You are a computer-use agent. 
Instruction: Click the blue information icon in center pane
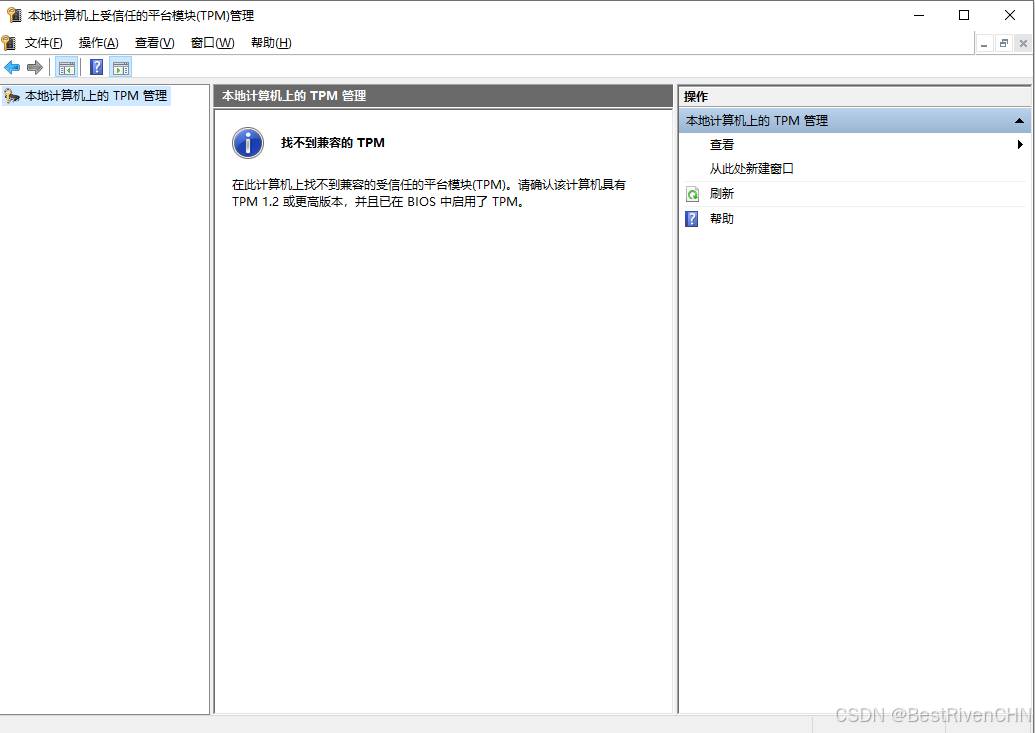click(x=248, y=143)
